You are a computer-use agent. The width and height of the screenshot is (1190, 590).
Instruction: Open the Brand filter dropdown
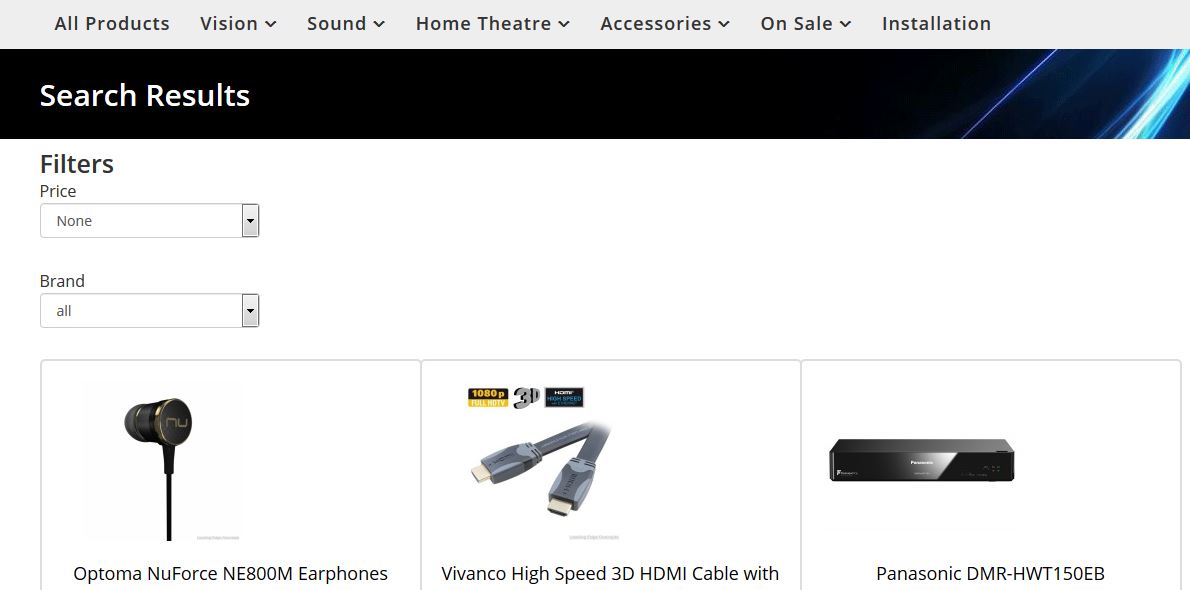point(150,311)
